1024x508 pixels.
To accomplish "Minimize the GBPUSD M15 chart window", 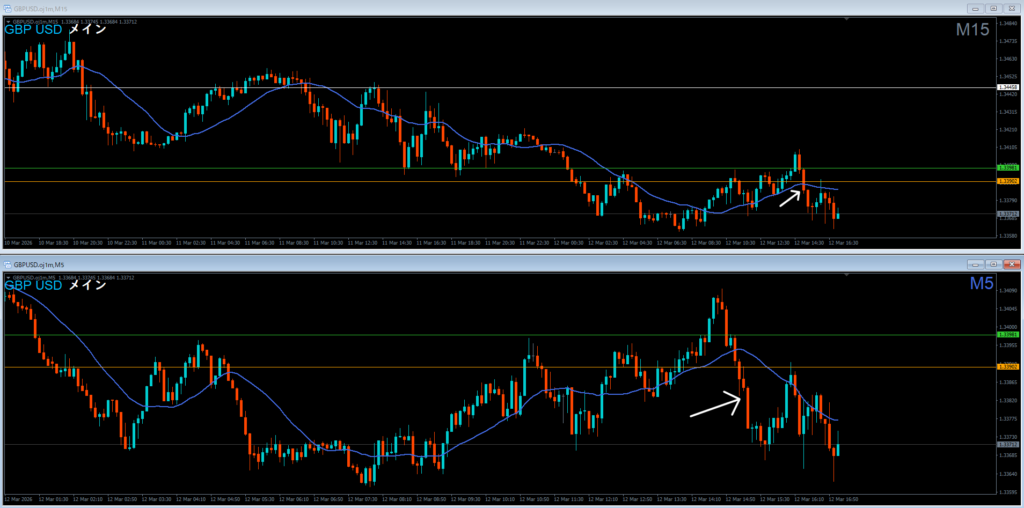I will point(977,8).
